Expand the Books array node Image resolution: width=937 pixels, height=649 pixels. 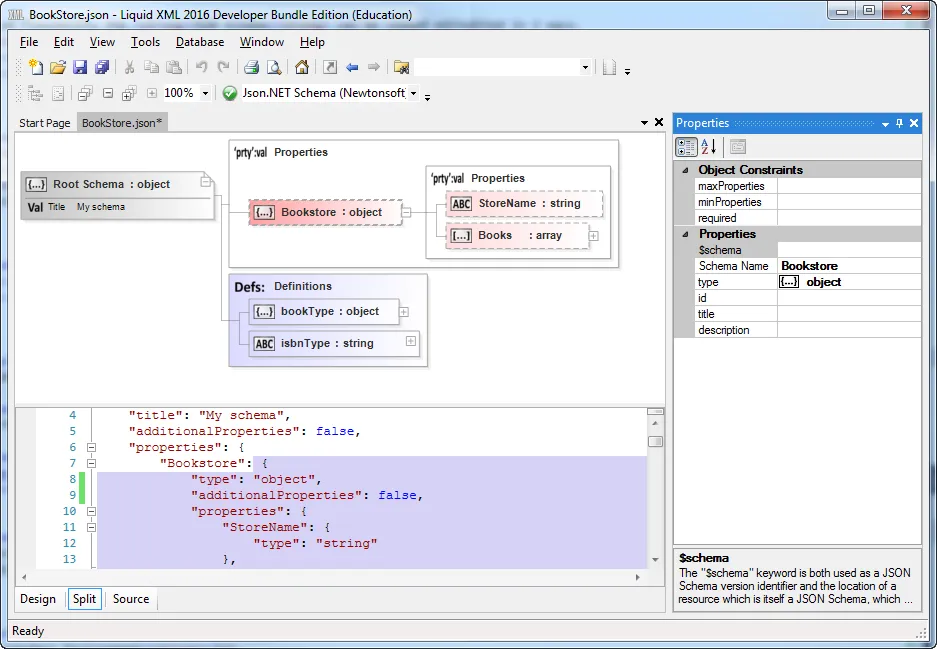click(593, 236)
